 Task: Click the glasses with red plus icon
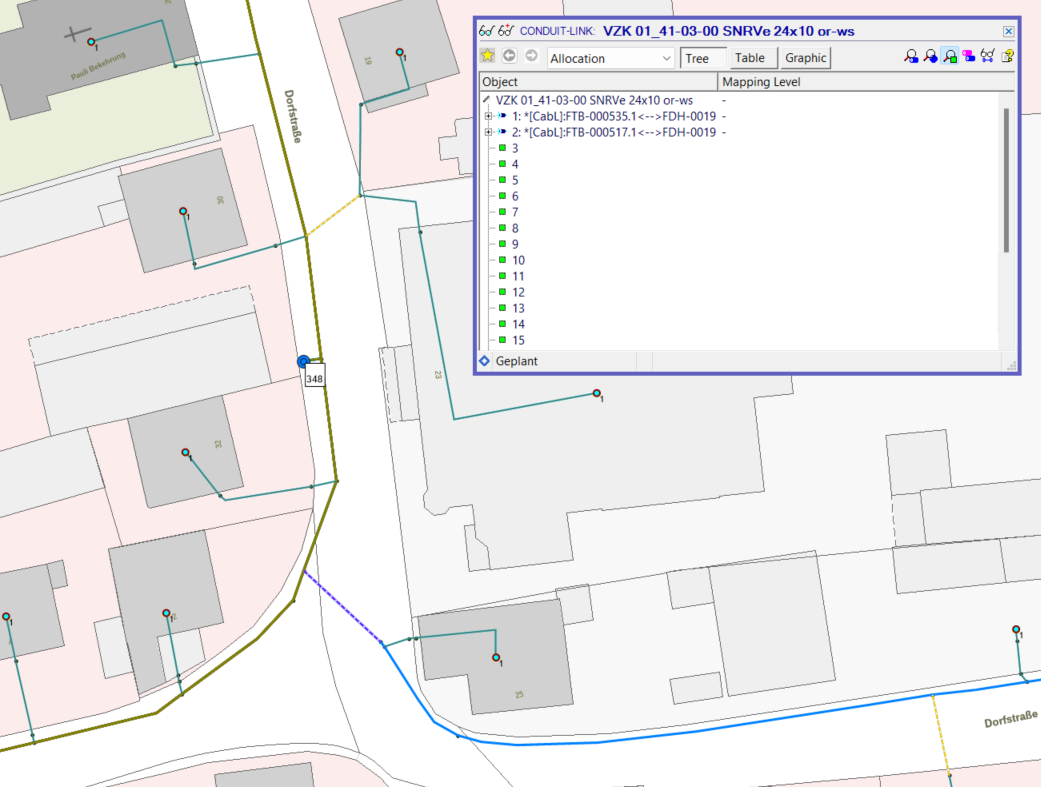pyautogui.click(x=506, y=31)
